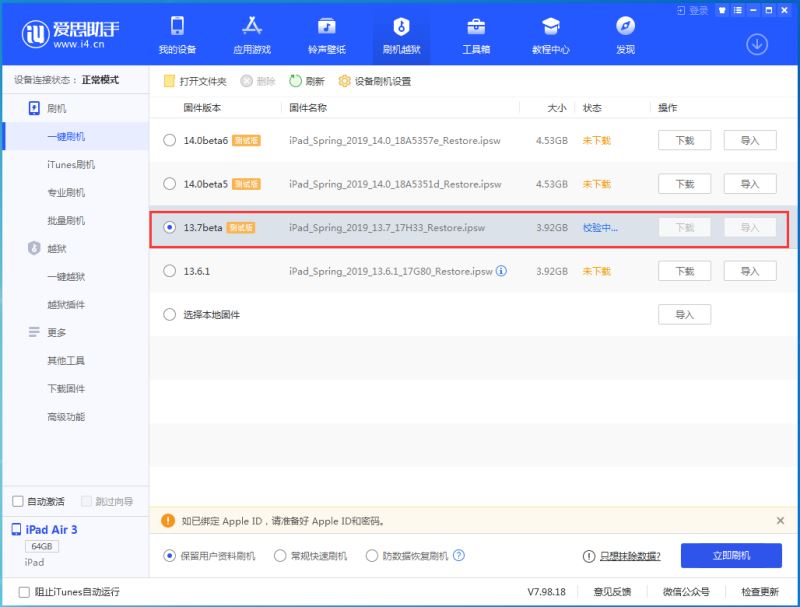Select the 14.0beta6 firmware radio button
Viewport: 800px width, 607px height.
tap(169, 140)
